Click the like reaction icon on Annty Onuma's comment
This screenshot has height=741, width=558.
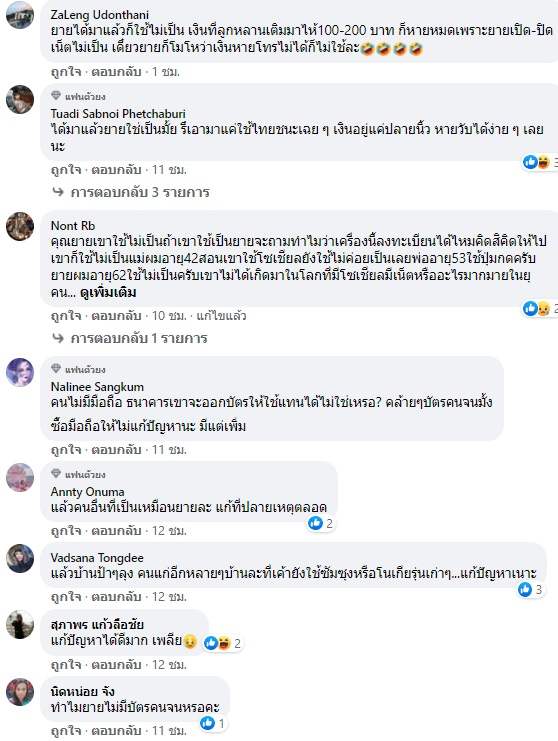pos(315,523)
